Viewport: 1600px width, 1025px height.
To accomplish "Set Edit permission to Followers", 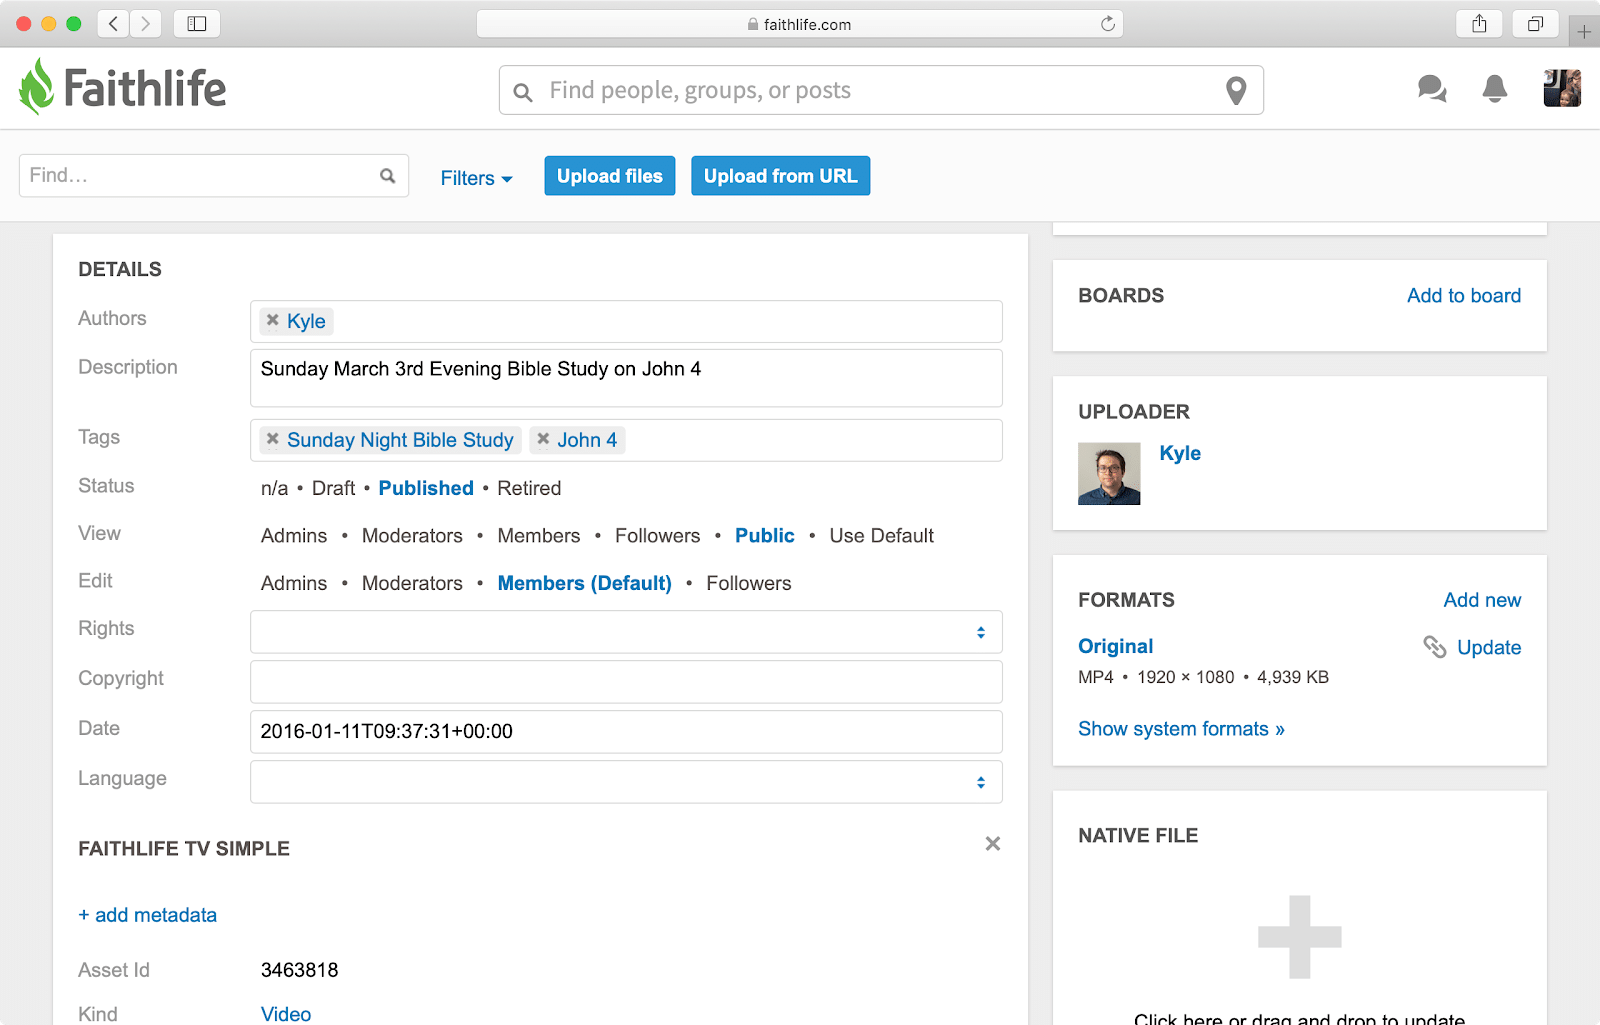I will pyautogui.click(x=749, y=583).
